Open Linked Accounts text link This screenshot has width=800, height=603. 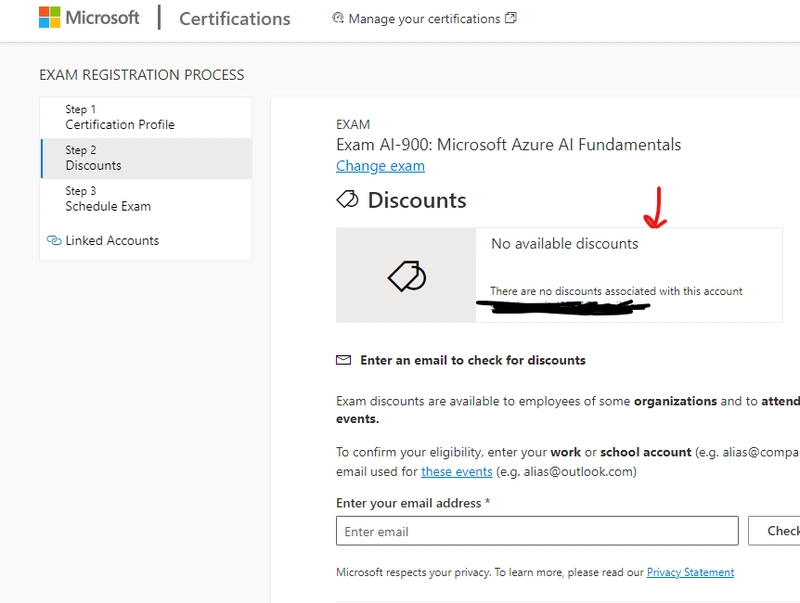[x=112, y=241]
